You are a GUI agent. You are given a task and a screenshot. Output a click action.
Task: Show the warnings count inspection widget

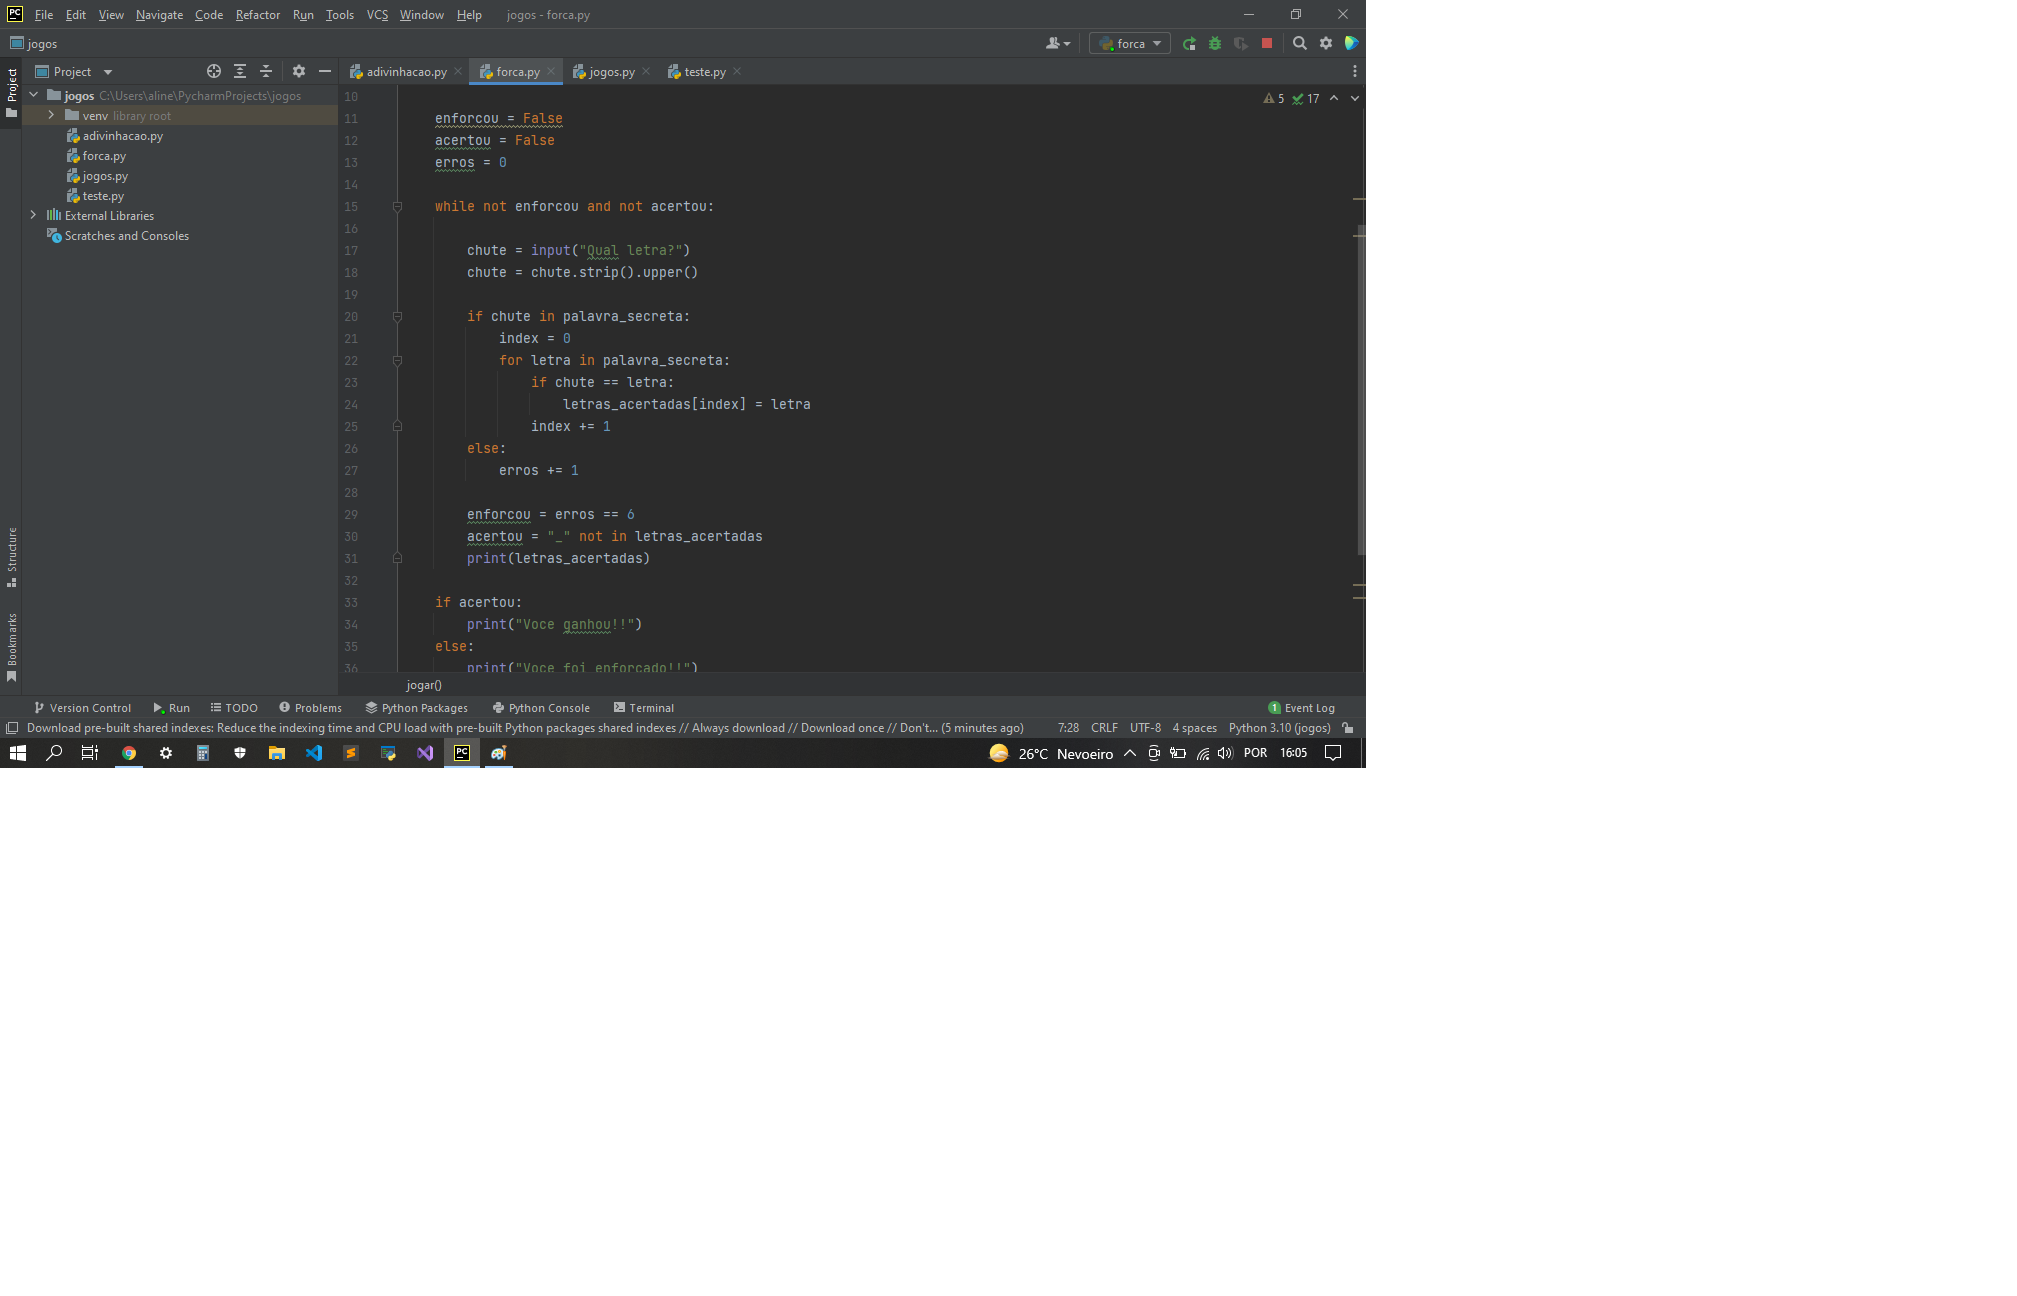pos(1274,99)
